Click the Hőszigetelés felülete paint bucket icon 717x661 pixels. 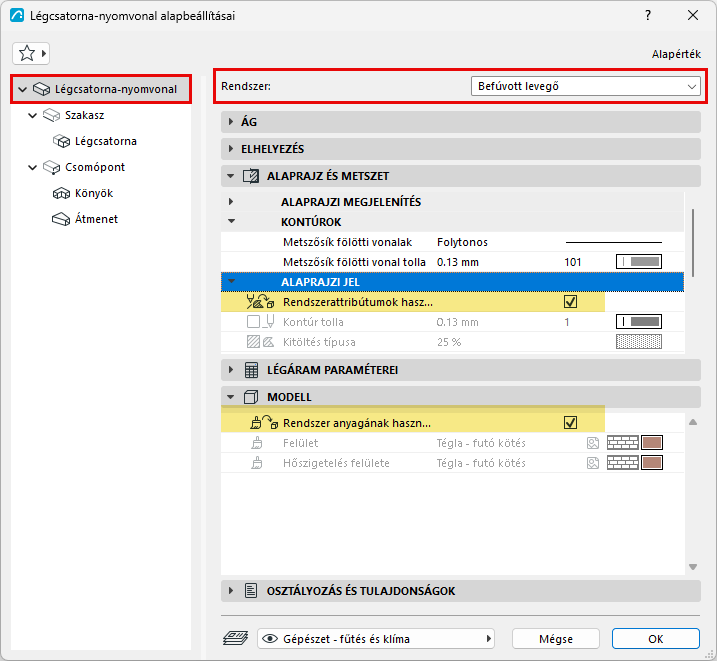pos(257,463)
